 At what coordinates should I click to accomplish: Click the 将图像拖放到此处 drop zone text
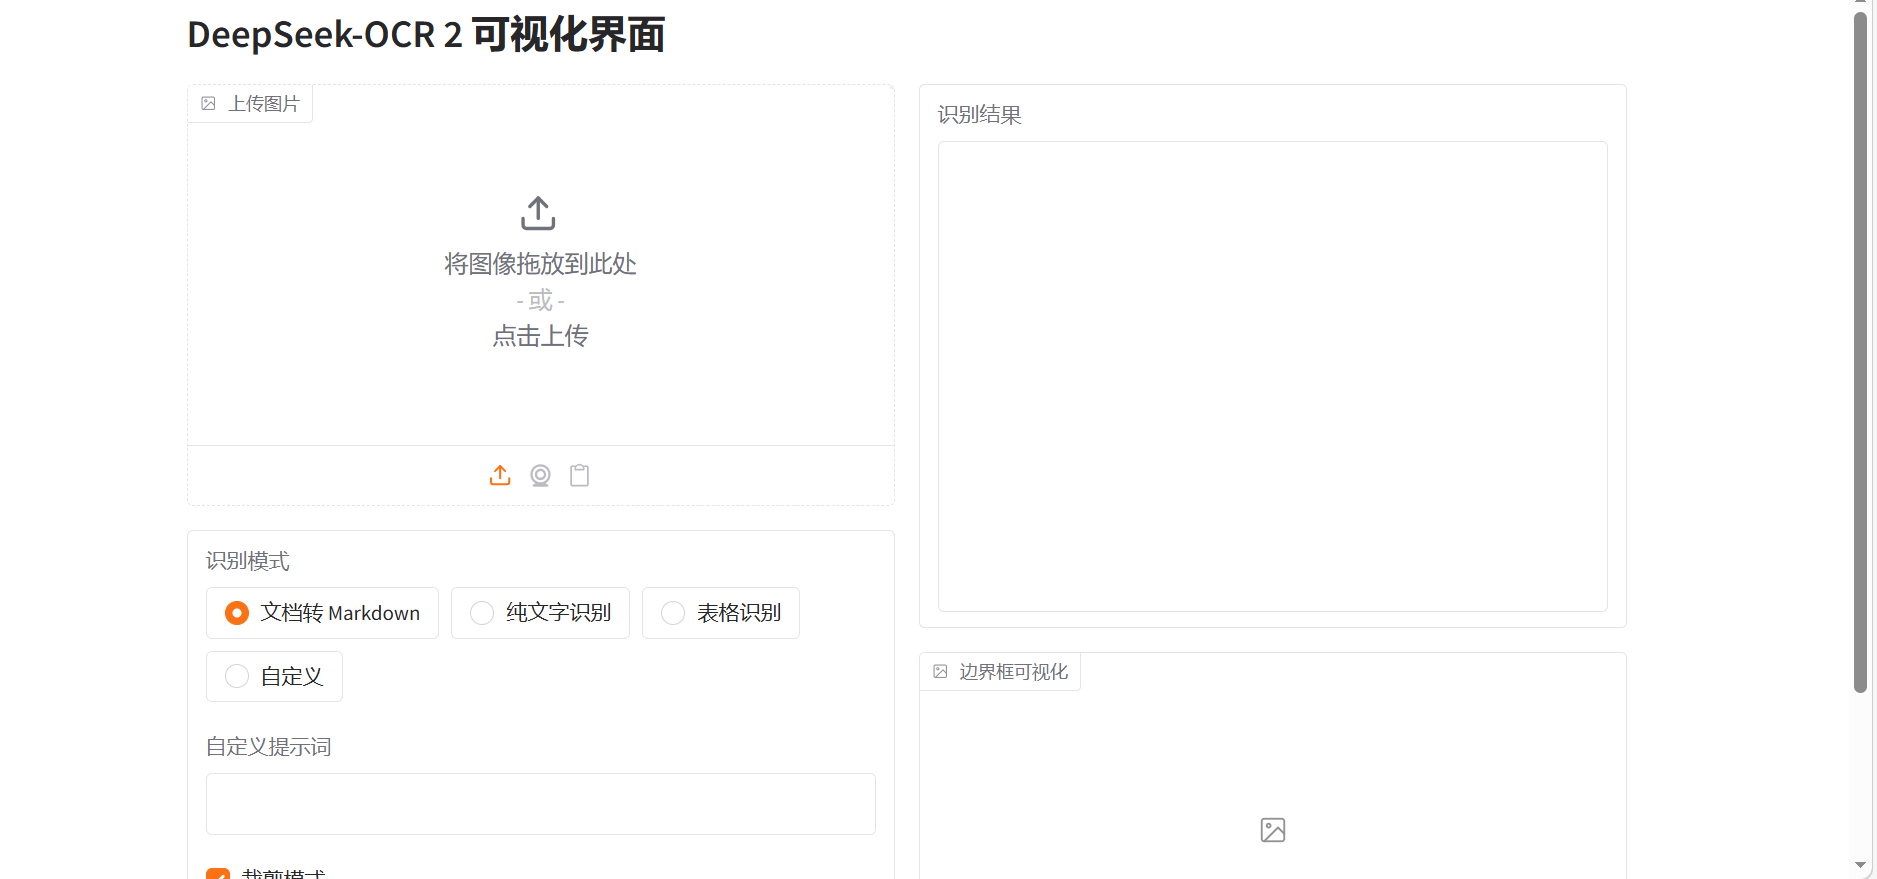(540, 264)
